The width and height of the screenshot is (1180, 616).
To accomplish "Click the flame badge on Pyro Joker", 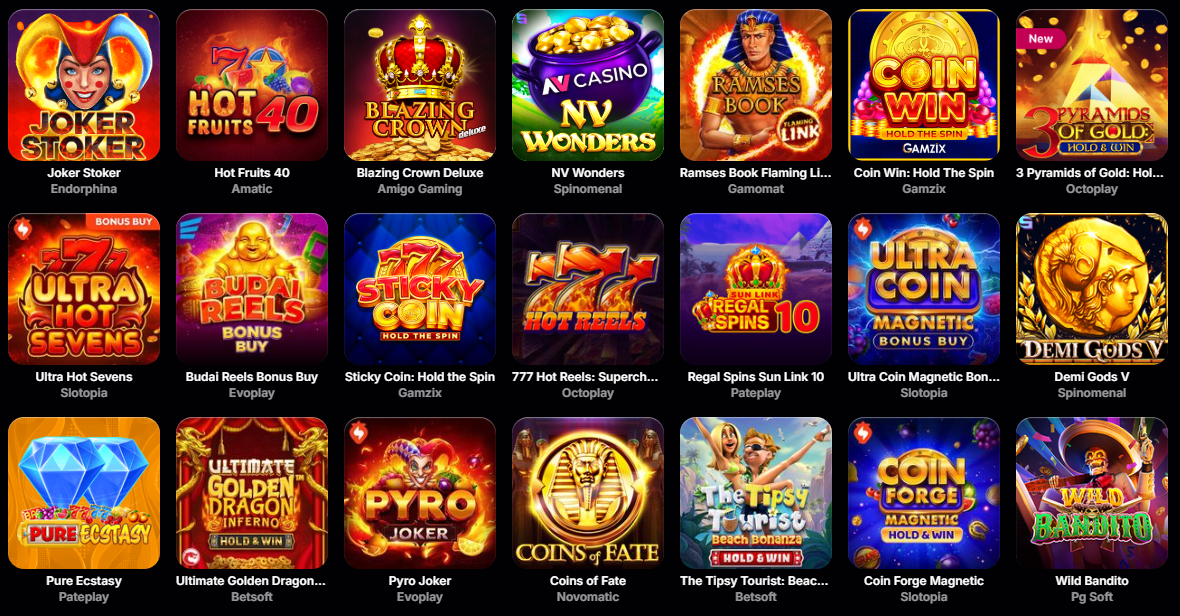I will (x=358, y=432).
